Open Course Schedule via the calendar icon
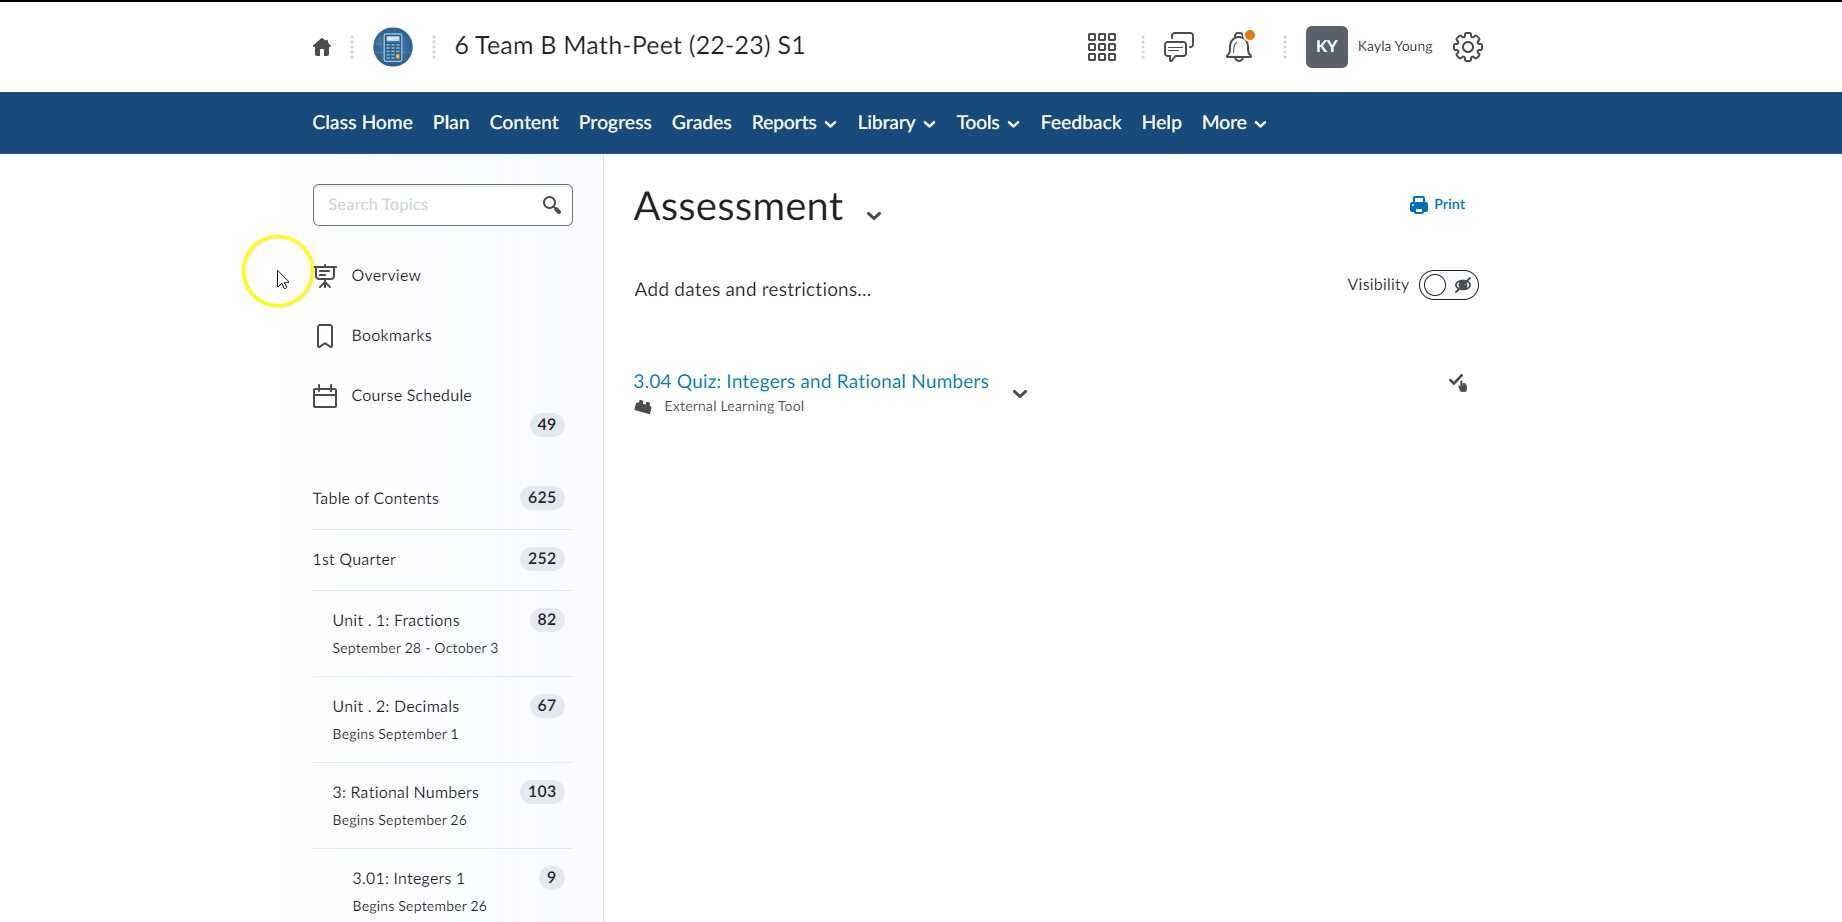 click(324, 395)
